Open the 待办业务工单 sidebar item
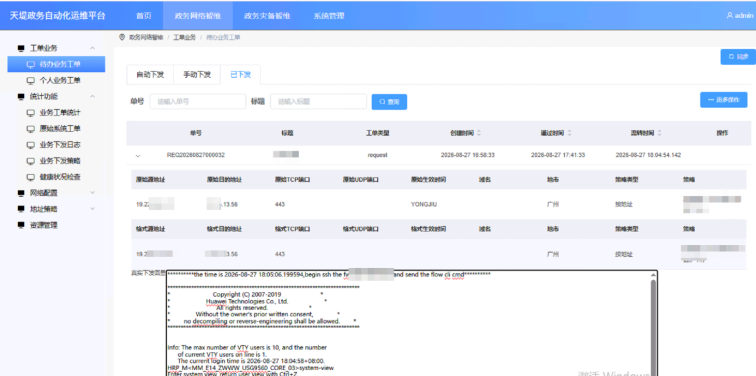 (56, 64)
